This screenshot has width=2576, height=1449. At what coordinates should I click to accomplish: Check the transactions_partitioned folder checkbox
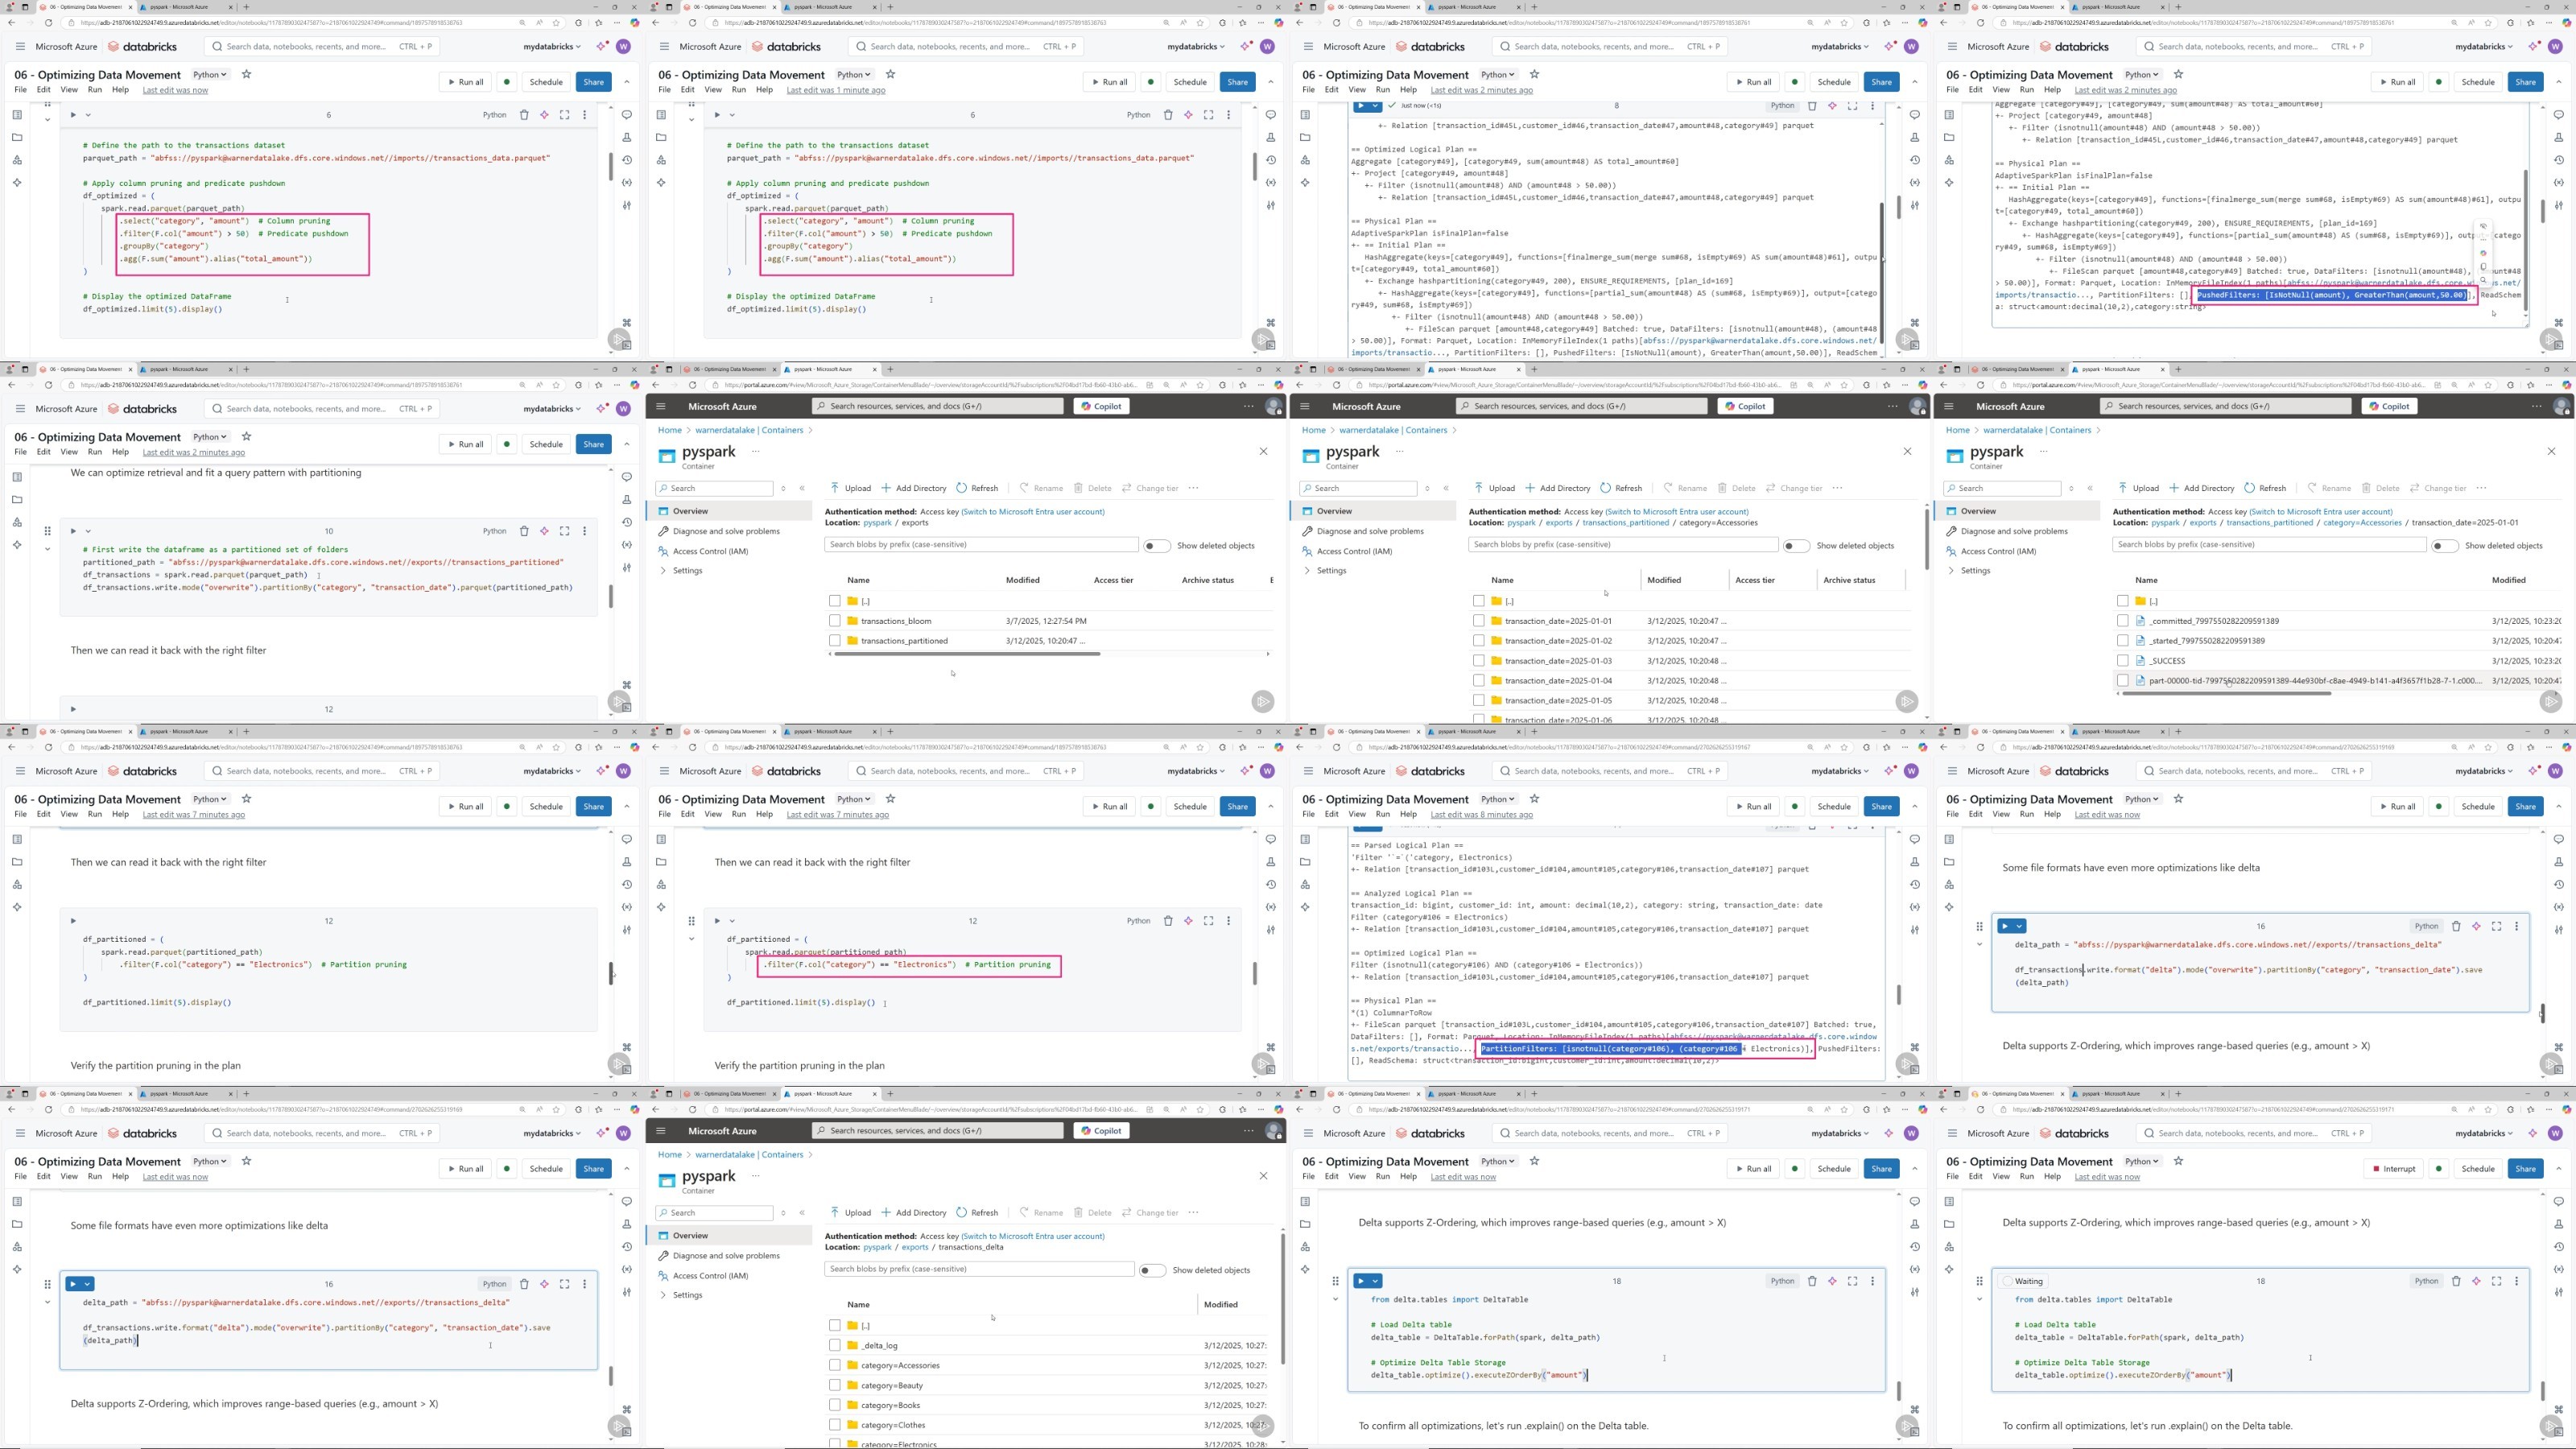click(835, 641)
